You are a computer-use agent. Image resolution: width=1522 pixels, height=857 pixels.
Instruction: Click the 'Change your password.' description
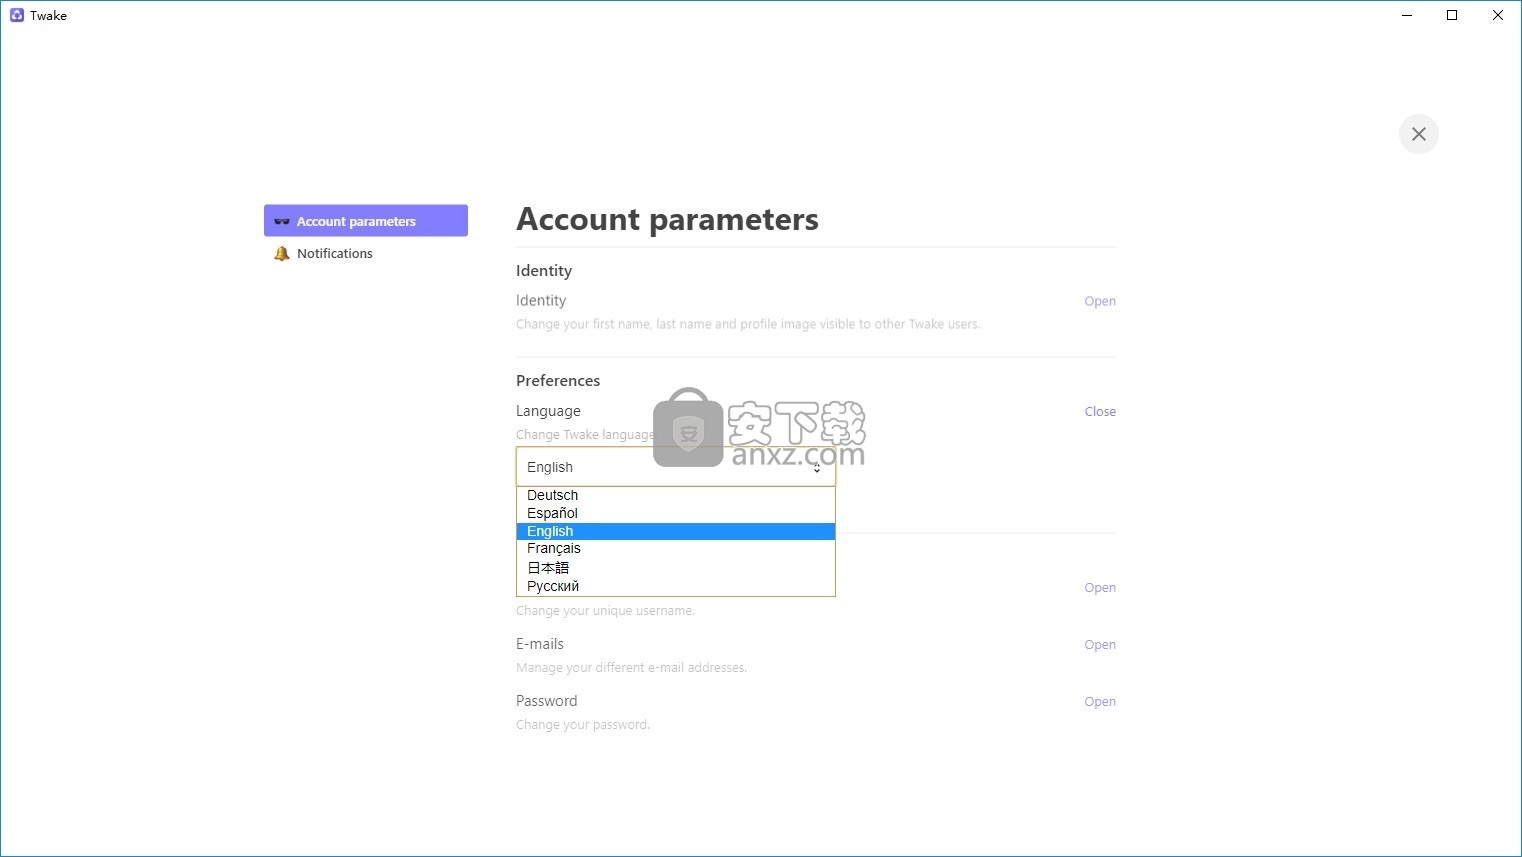(x=583, y=725)
